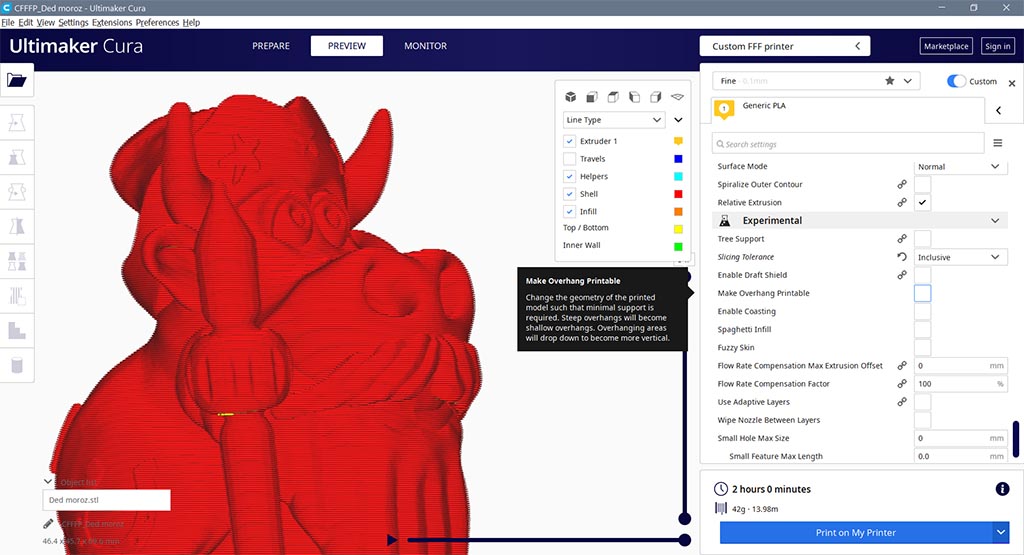The width and height of the screenshot is (1024, 555).
Task: Toggle the Custom settings switch
Action: point(956,81)
